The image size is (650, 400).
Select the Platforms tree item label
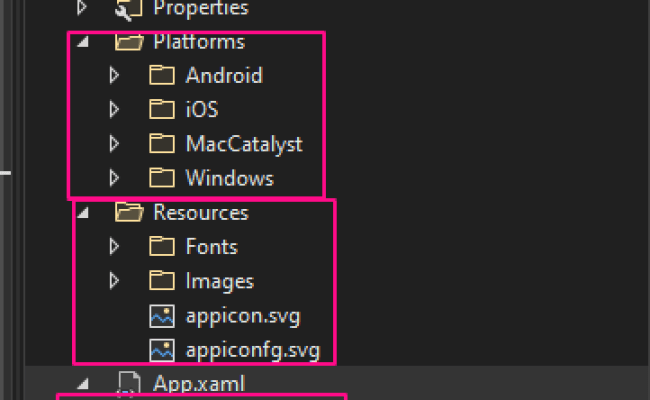point(199,42)
